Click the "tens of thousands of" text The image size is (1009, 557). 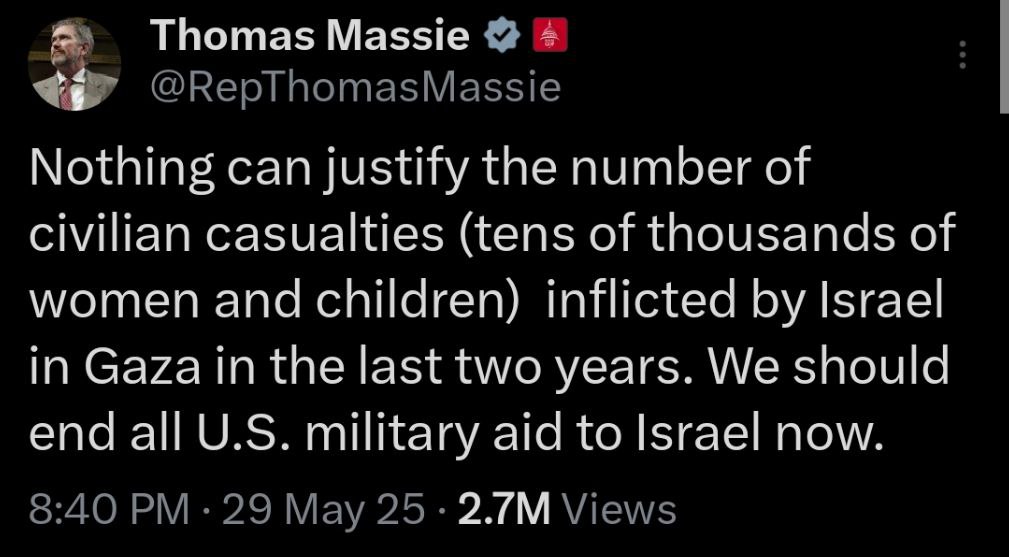click(x=707, y=233)
